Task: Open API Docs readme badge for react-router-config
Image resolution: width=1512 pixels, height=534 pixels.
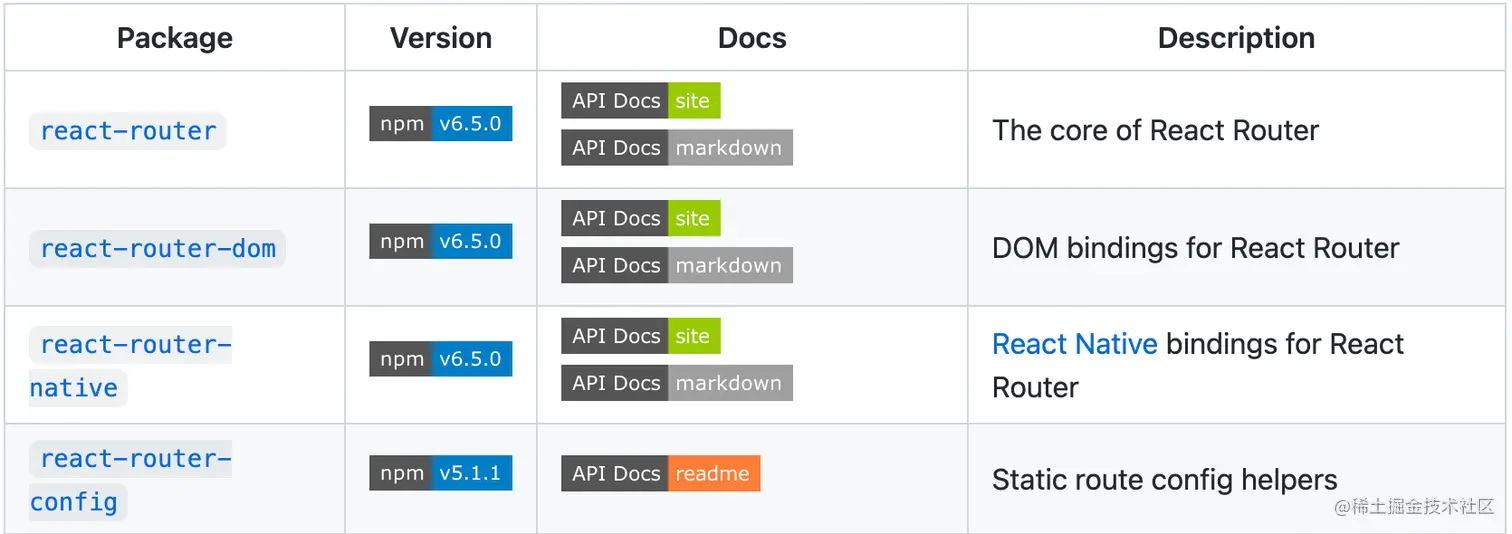Action: pyautogui.click(x=661, y=473)
